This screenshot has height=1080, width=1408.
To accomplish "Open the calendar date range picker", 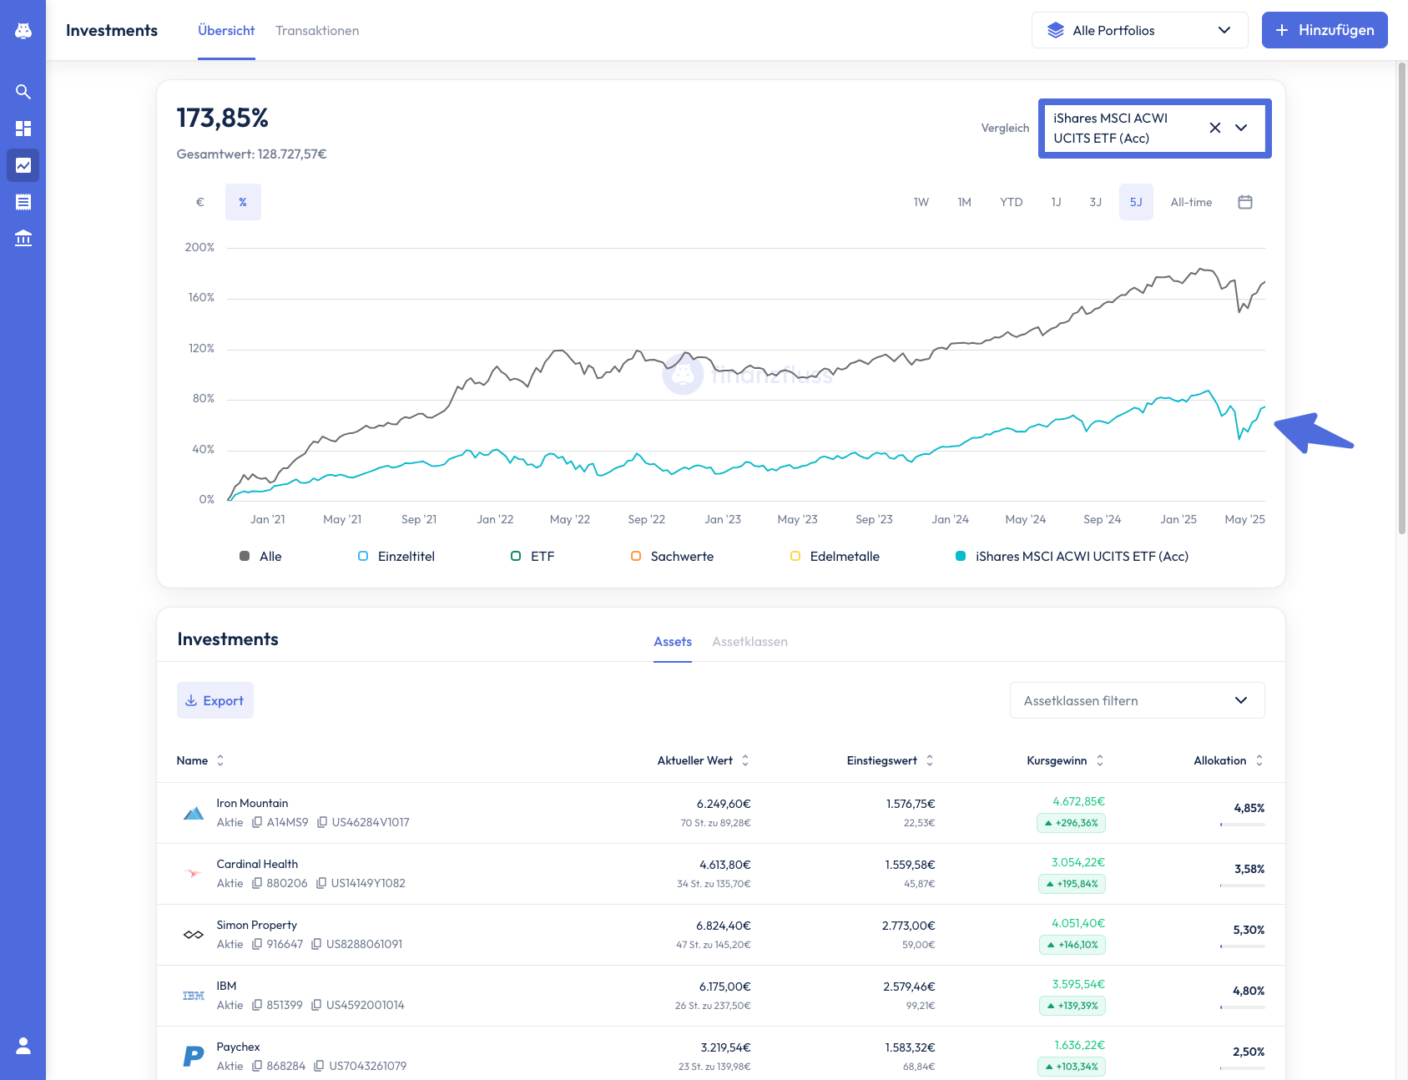I will point(1245,202).
